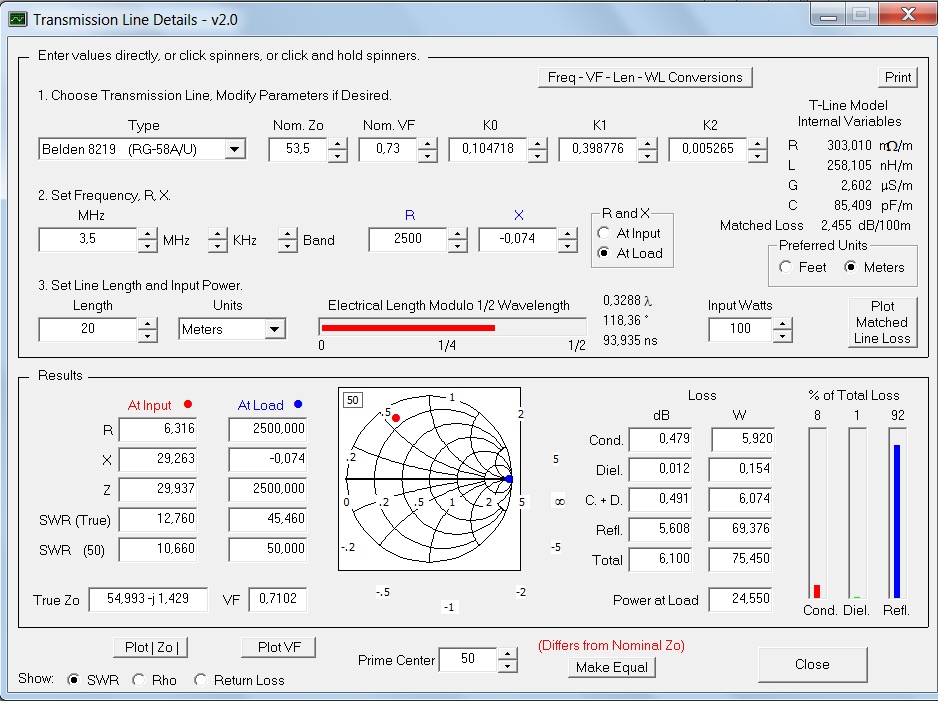
Task: Decrease Length with its down spinner arrow
Action: (x=147, y=335)
